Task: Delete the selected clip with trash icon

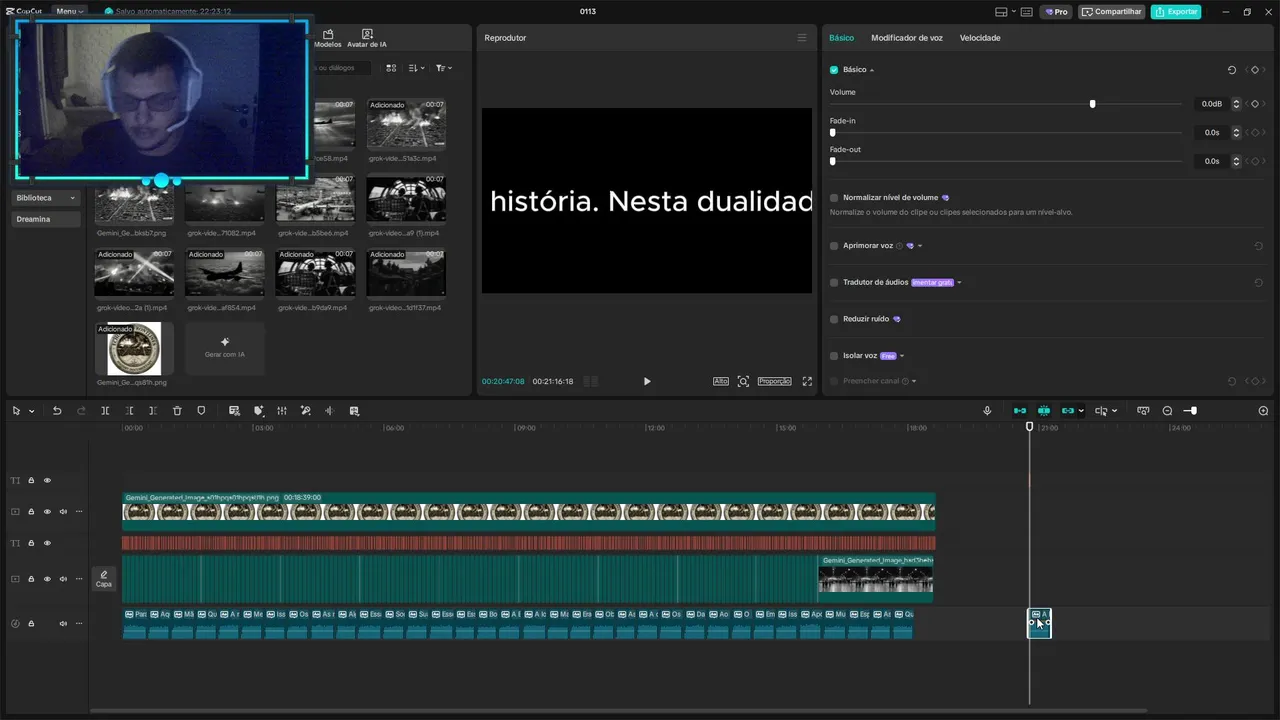Action: coord(177,411)
